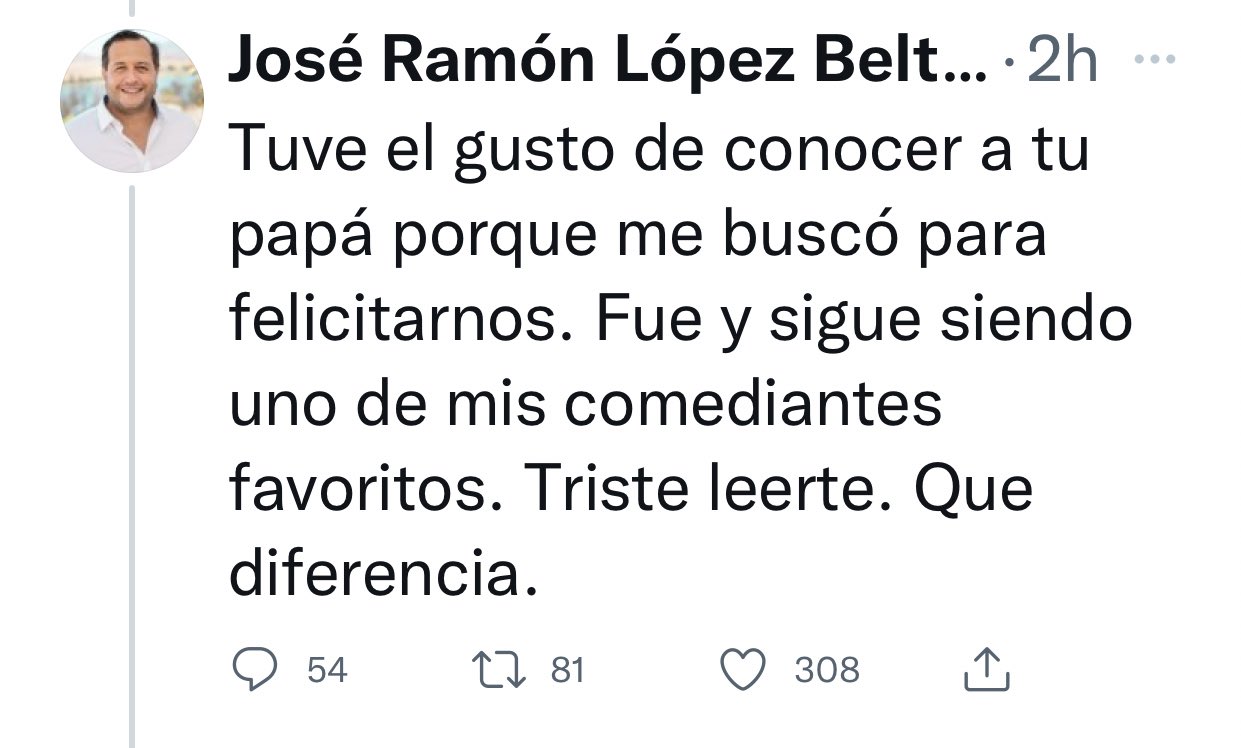Open José Ramón's profile picture
Viewport: 1241px width, 748px height.
point(132,101)
